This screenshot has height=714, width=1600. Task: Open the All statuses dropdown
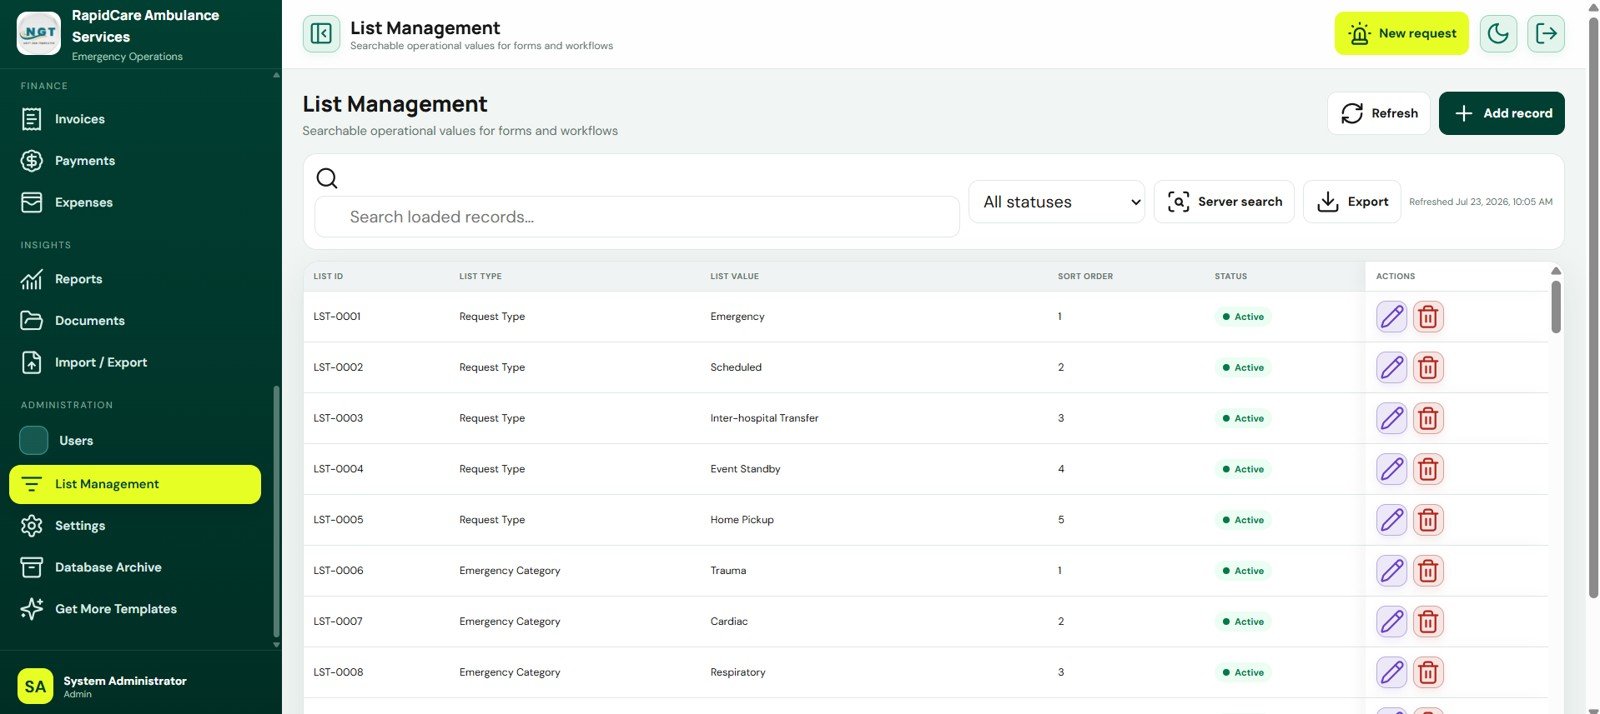[x=1057, y=202]
